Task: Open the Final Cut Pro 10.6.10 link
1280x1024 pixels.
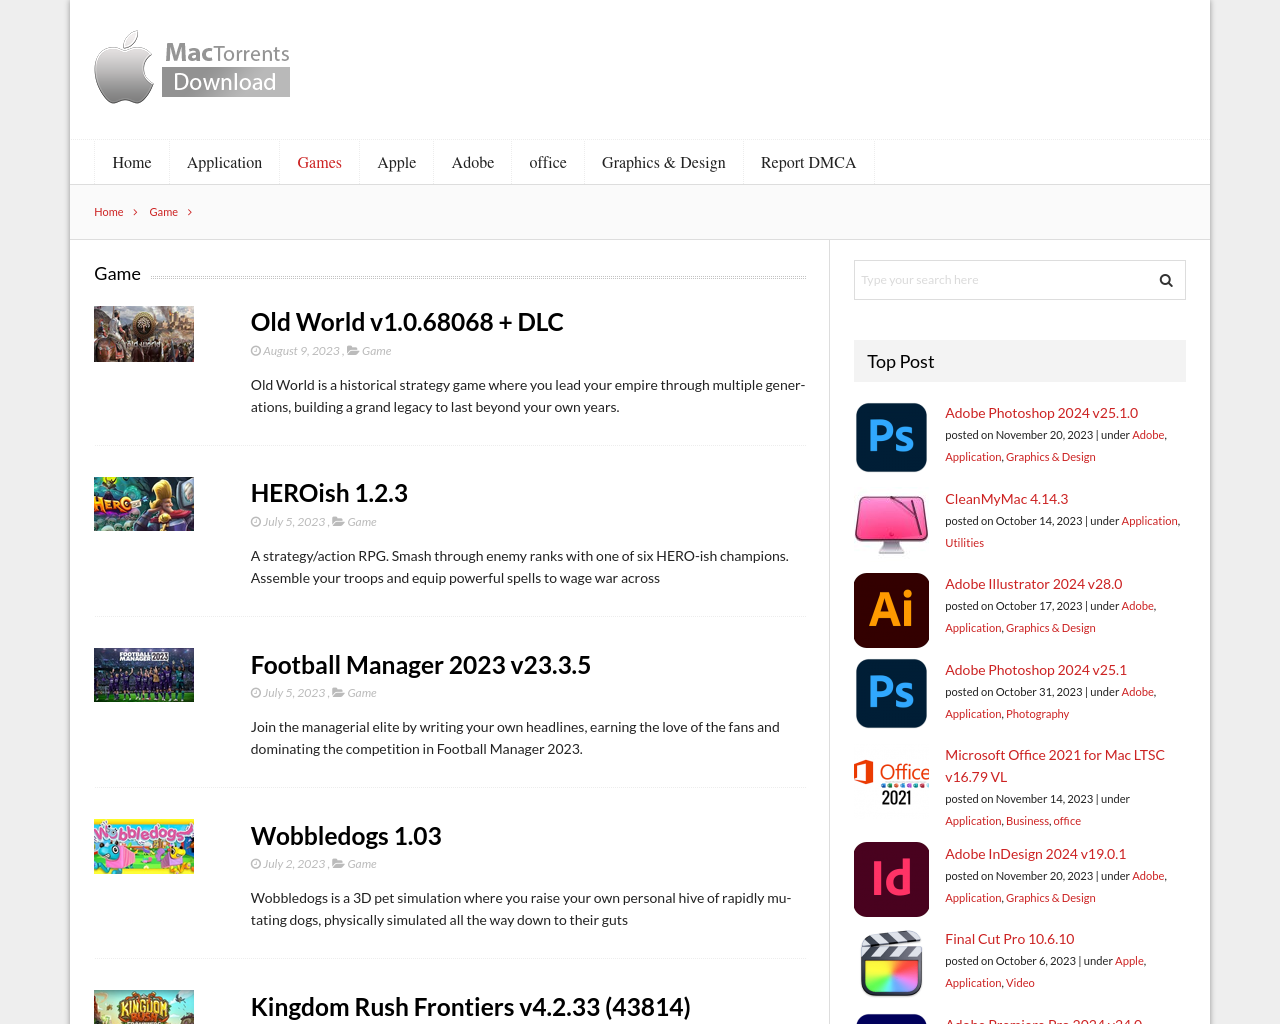Action: pos(1009,939)
